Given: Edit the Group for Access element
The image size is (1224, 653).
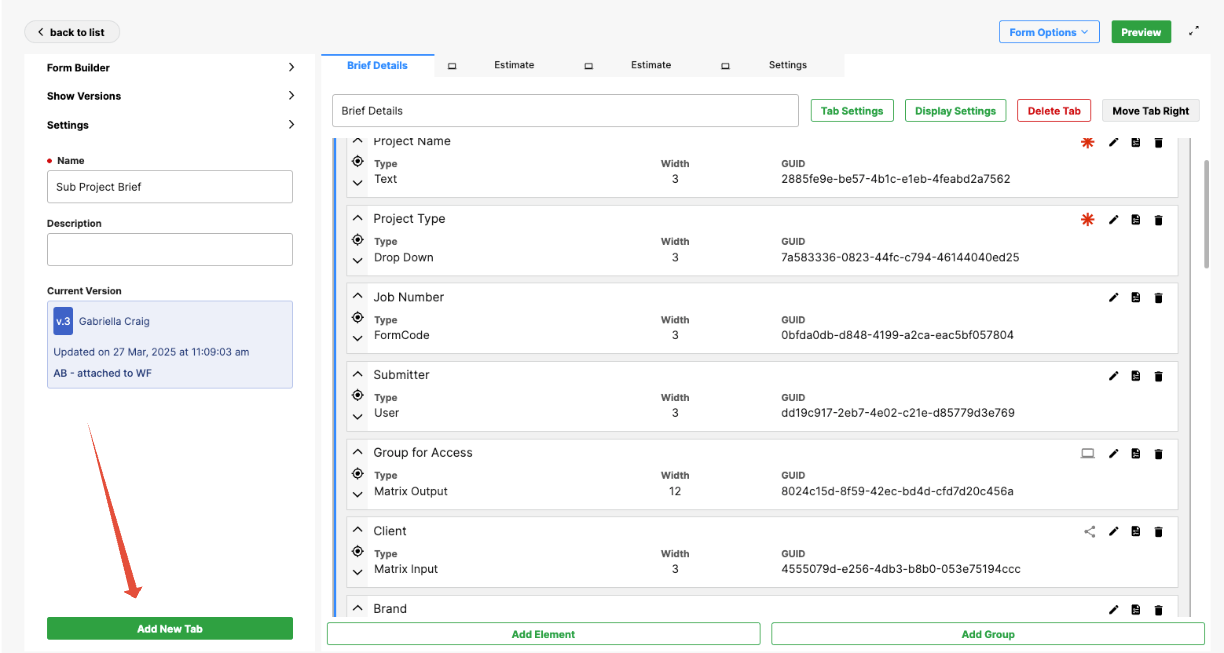Looking at the screenshot, I should [x=1113, y=454].
